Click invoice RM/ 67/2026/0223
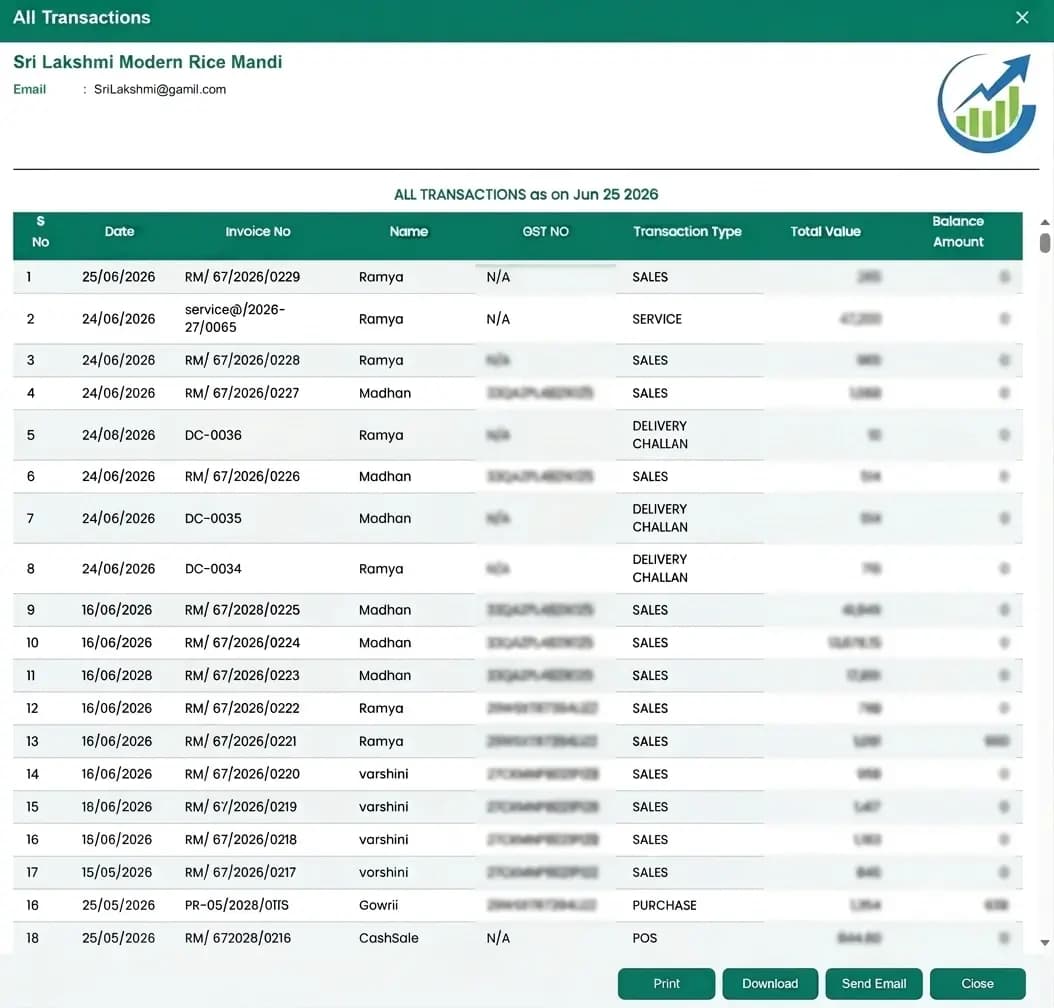The height and width of the screenshot is (1008, 1054). point(242,675)
